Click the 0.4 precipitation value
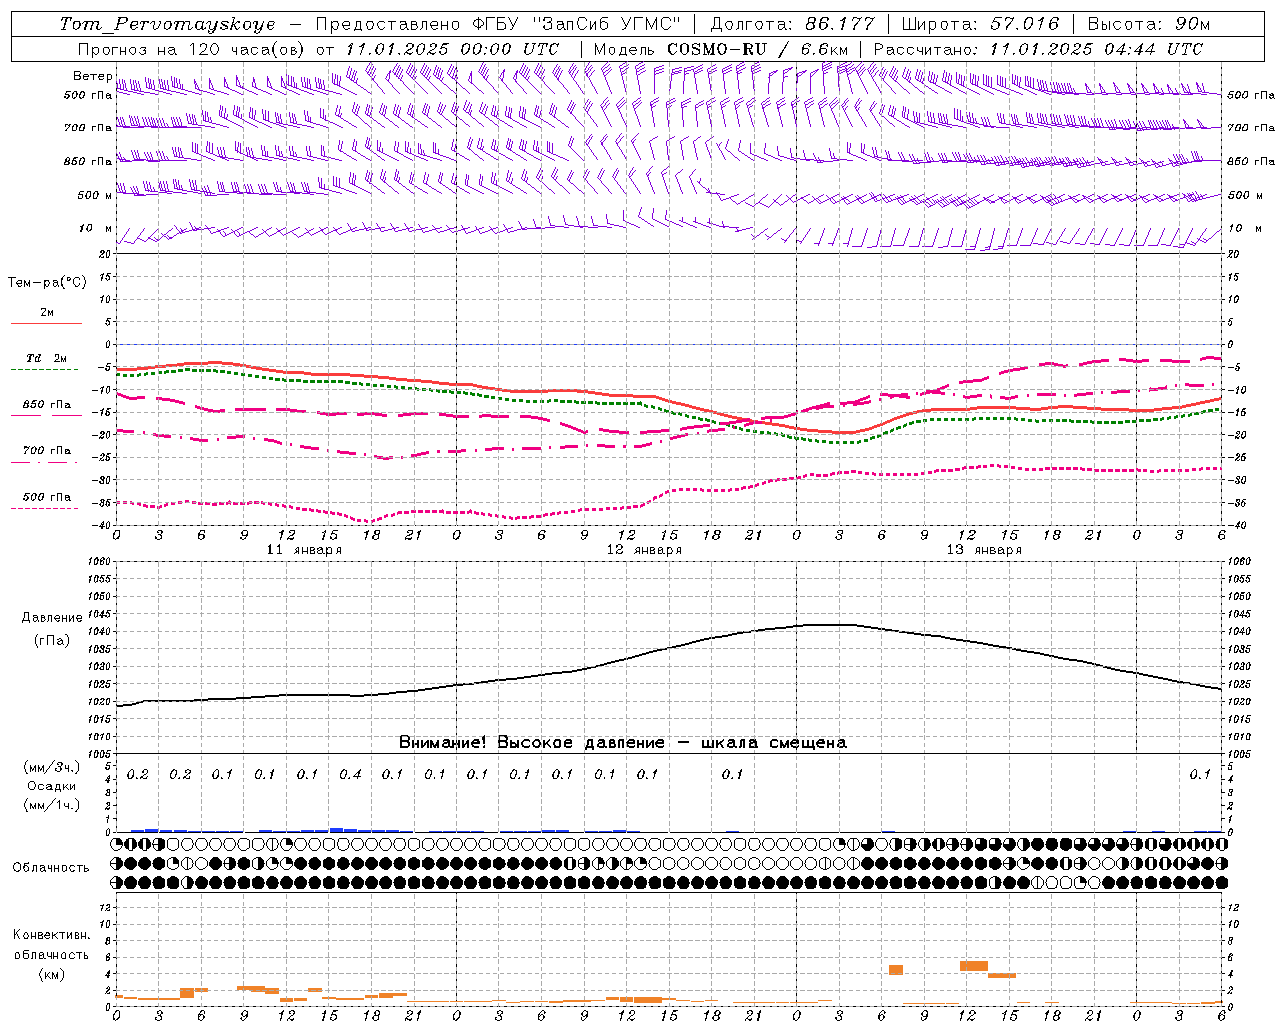The width and height of the screenshot is (1280, 1024). [x=350, y=775]
